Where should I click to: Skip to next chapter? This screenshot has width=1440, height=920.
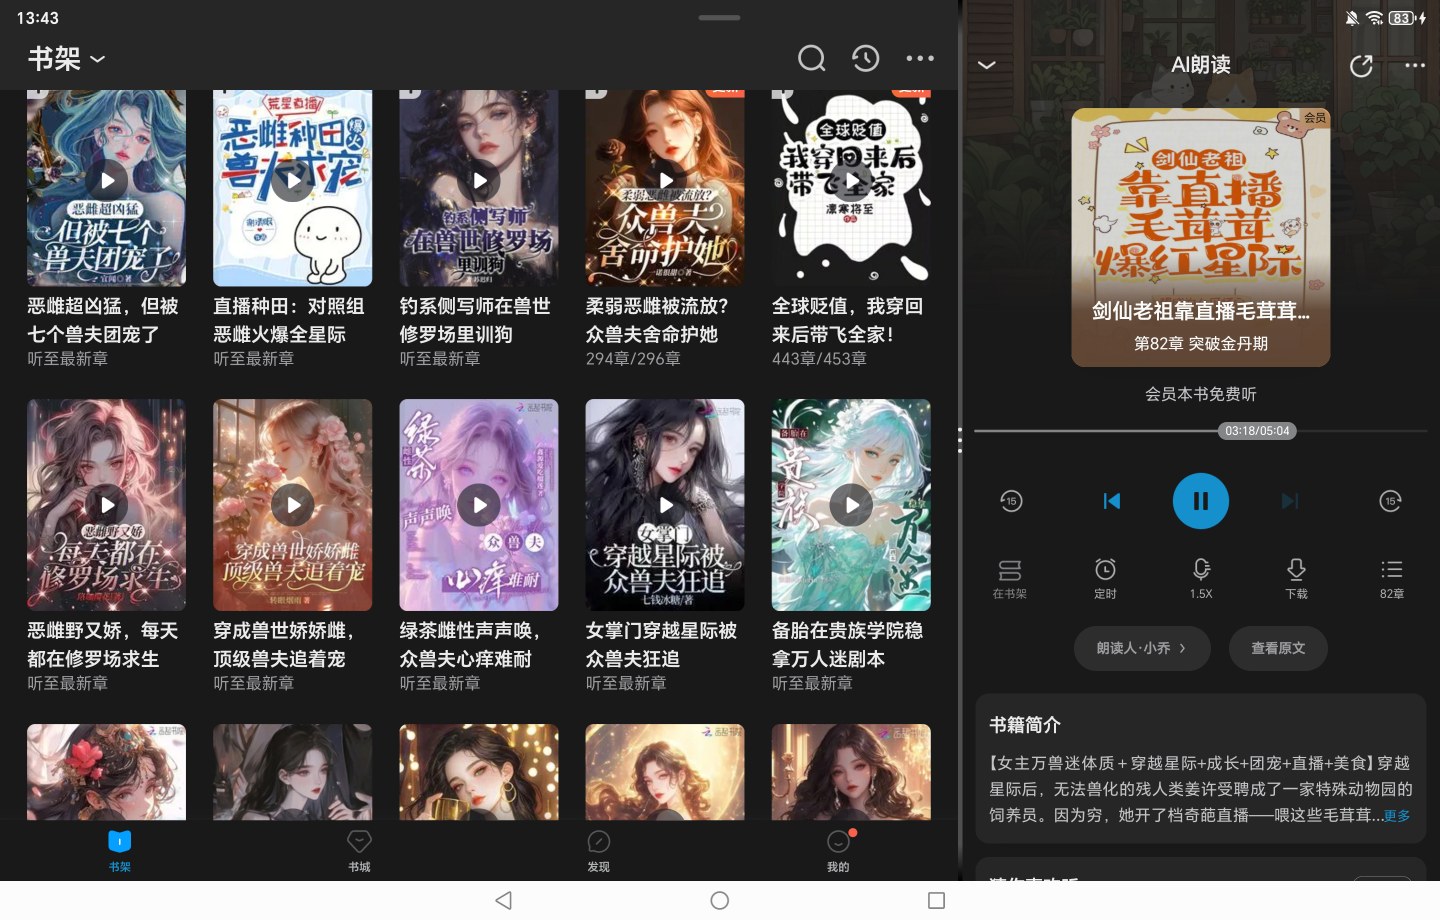(1290, 501)
